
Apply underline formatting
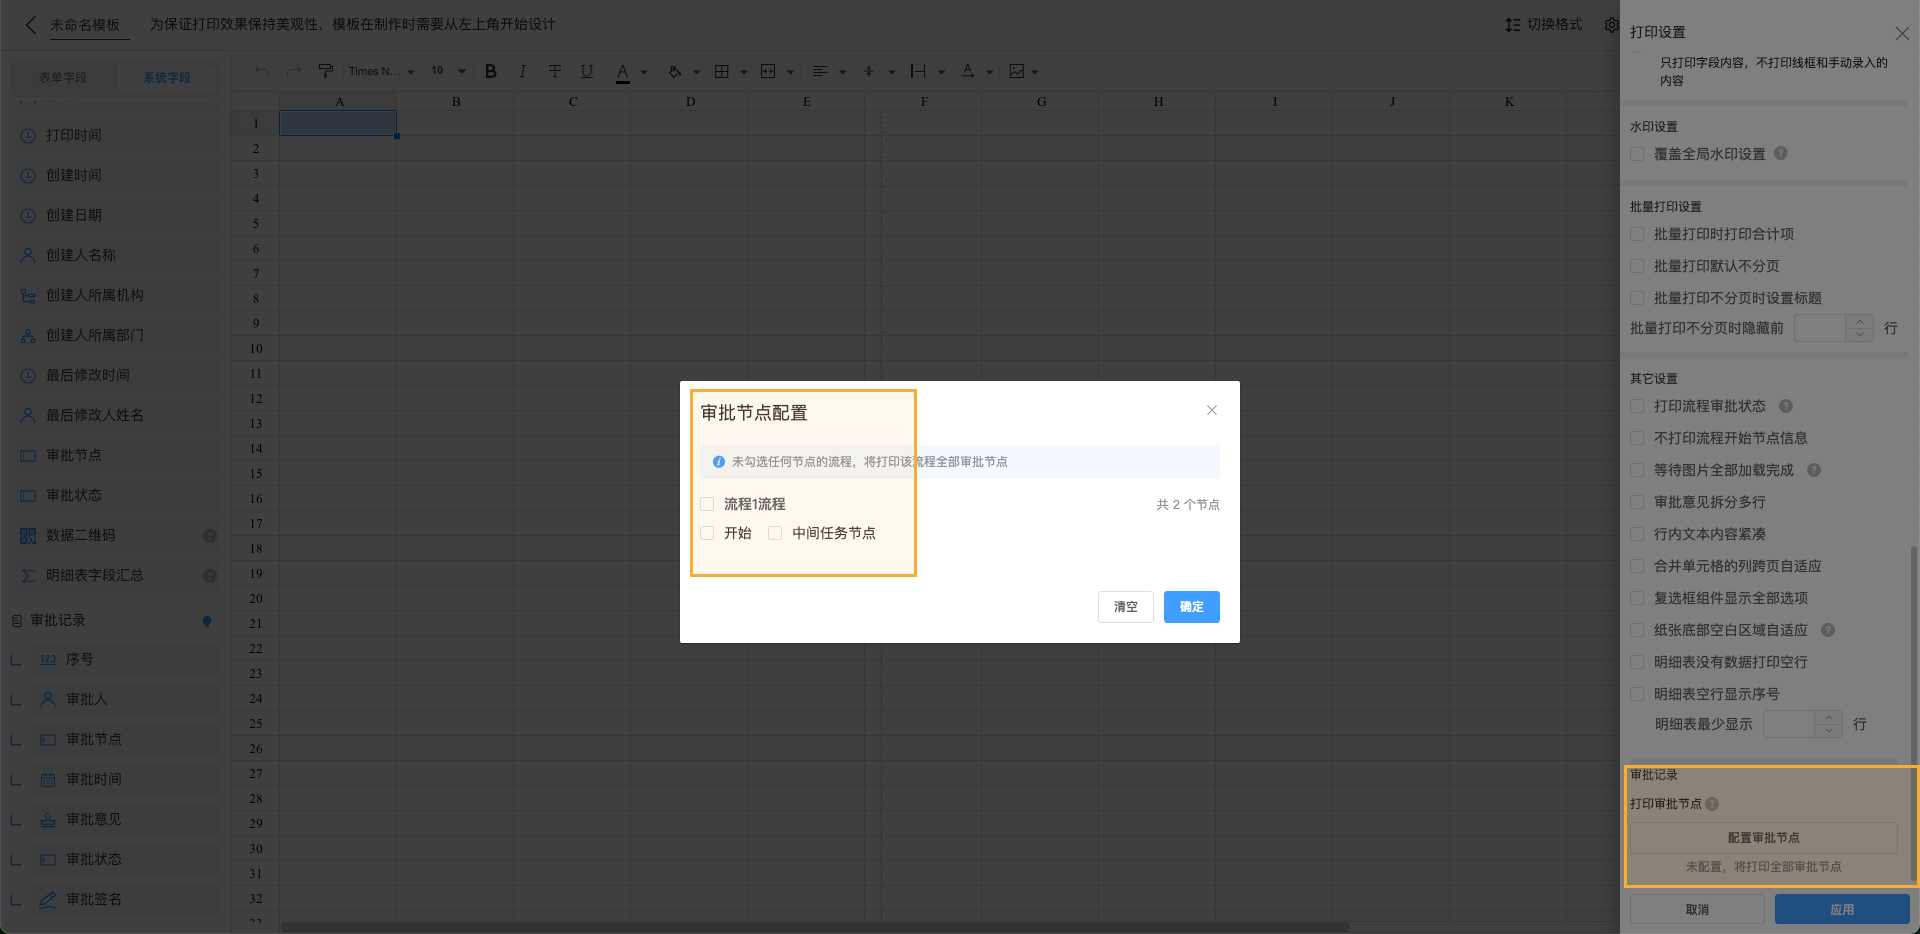tap(587, 71)
